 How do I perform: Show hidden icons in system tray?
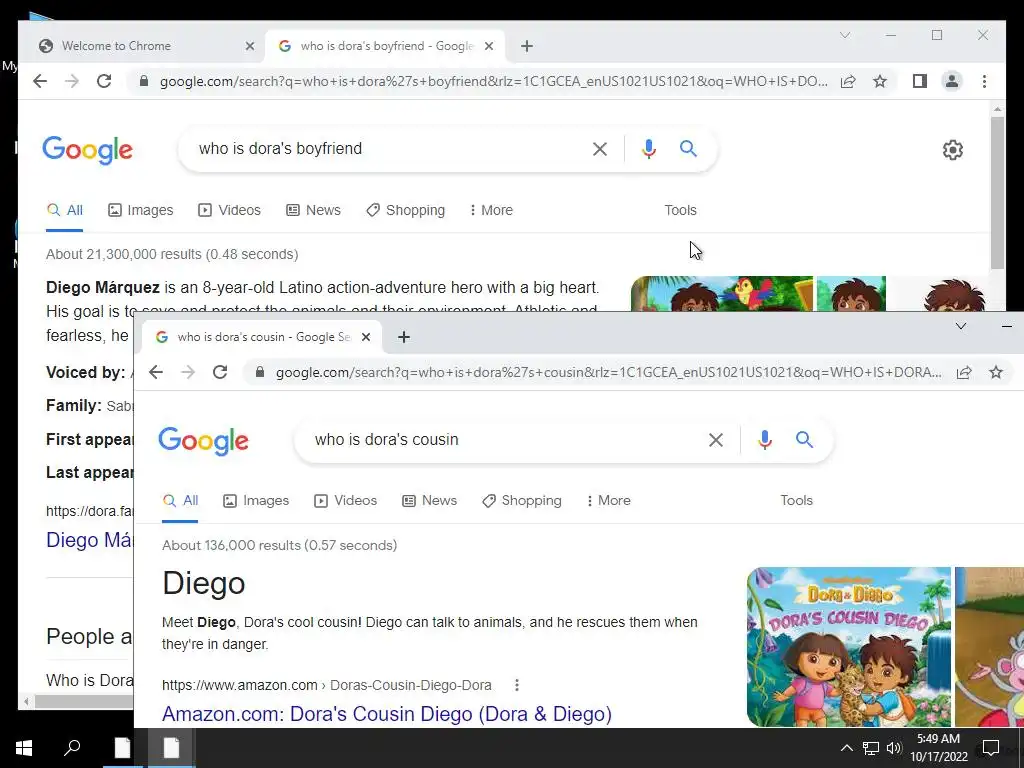click(846, 748)
